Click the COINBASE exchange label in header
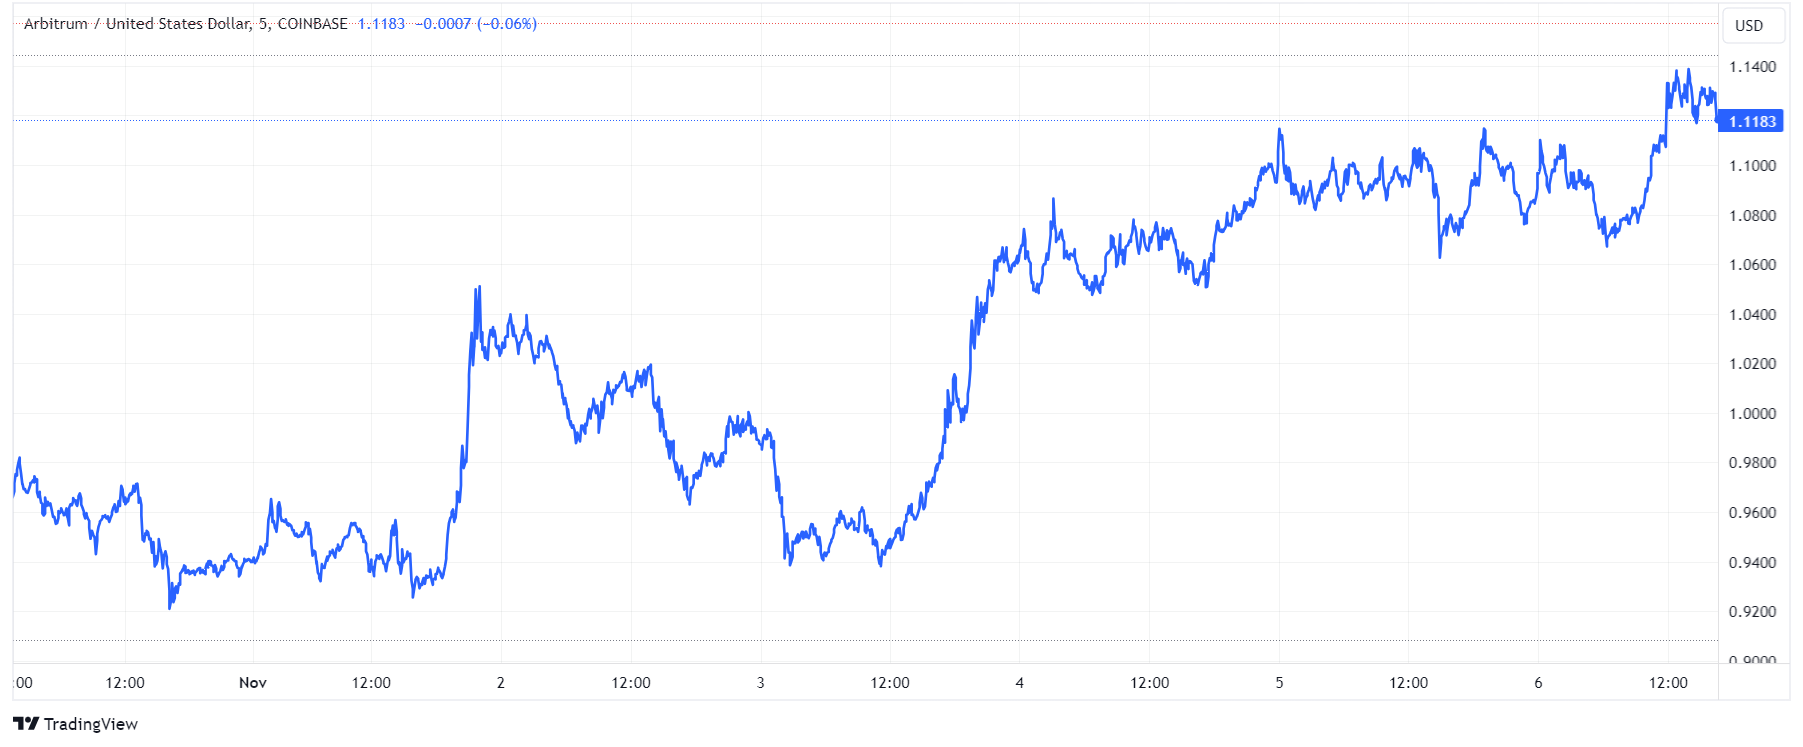 (x=312, y=24)
